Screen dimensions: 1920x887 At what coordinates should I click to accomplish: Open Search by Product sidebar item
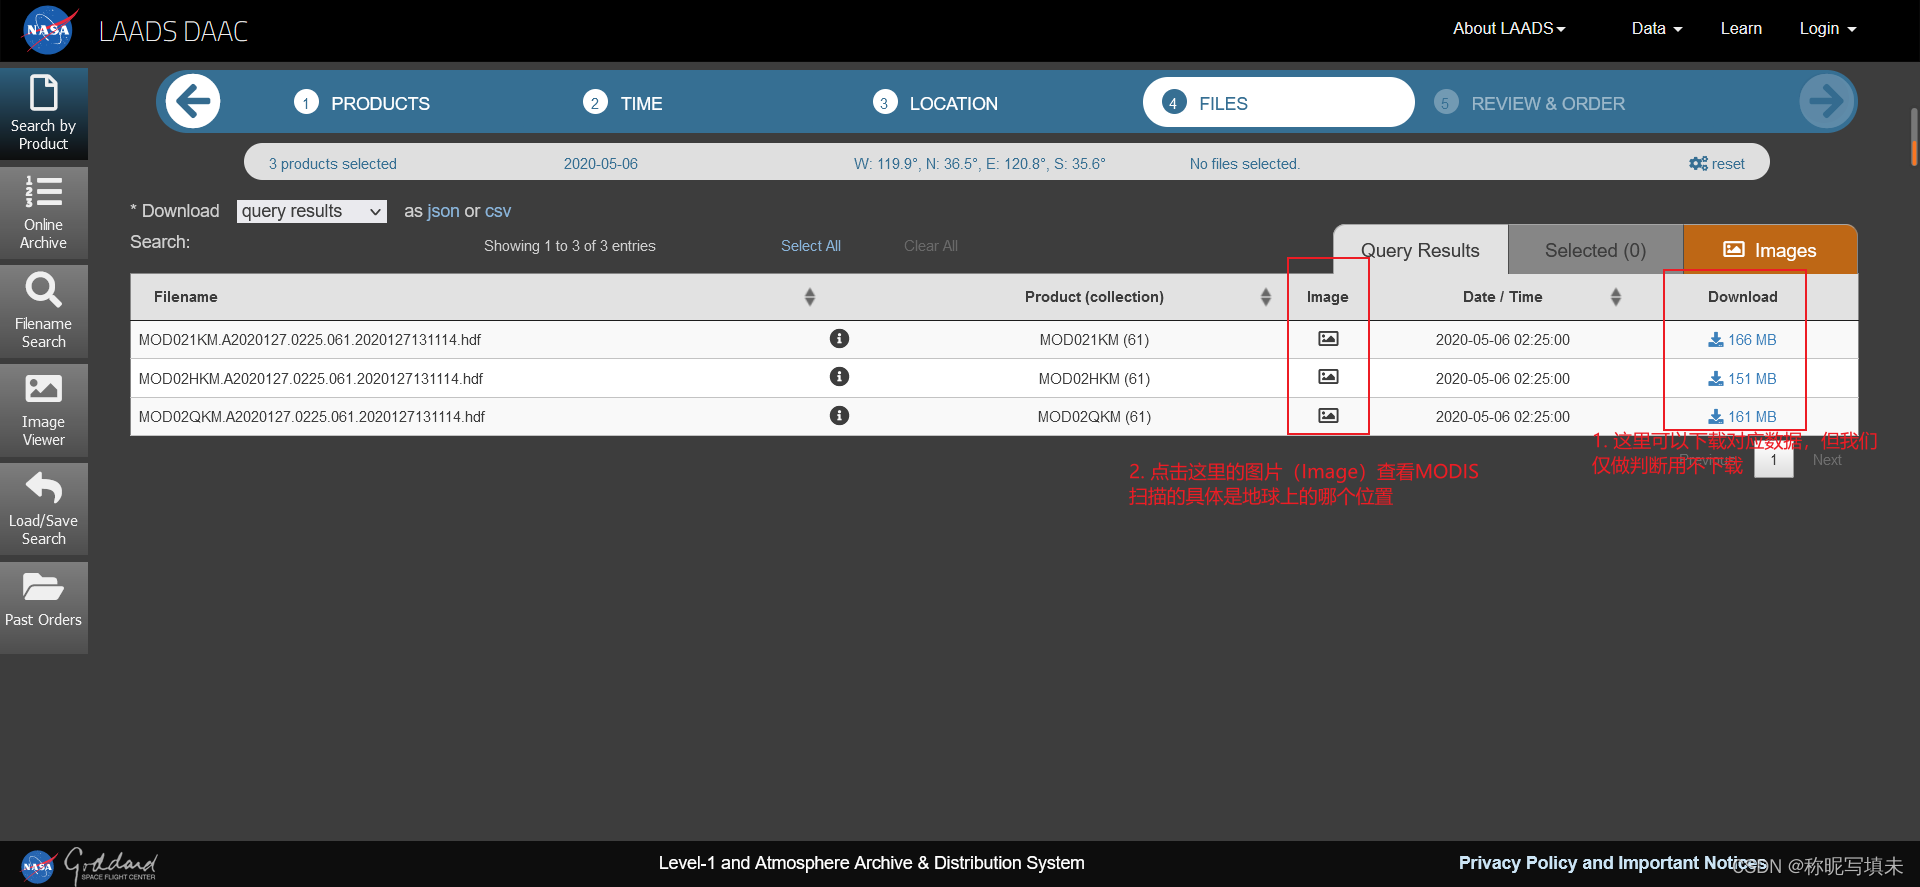[x=44, y=114]
